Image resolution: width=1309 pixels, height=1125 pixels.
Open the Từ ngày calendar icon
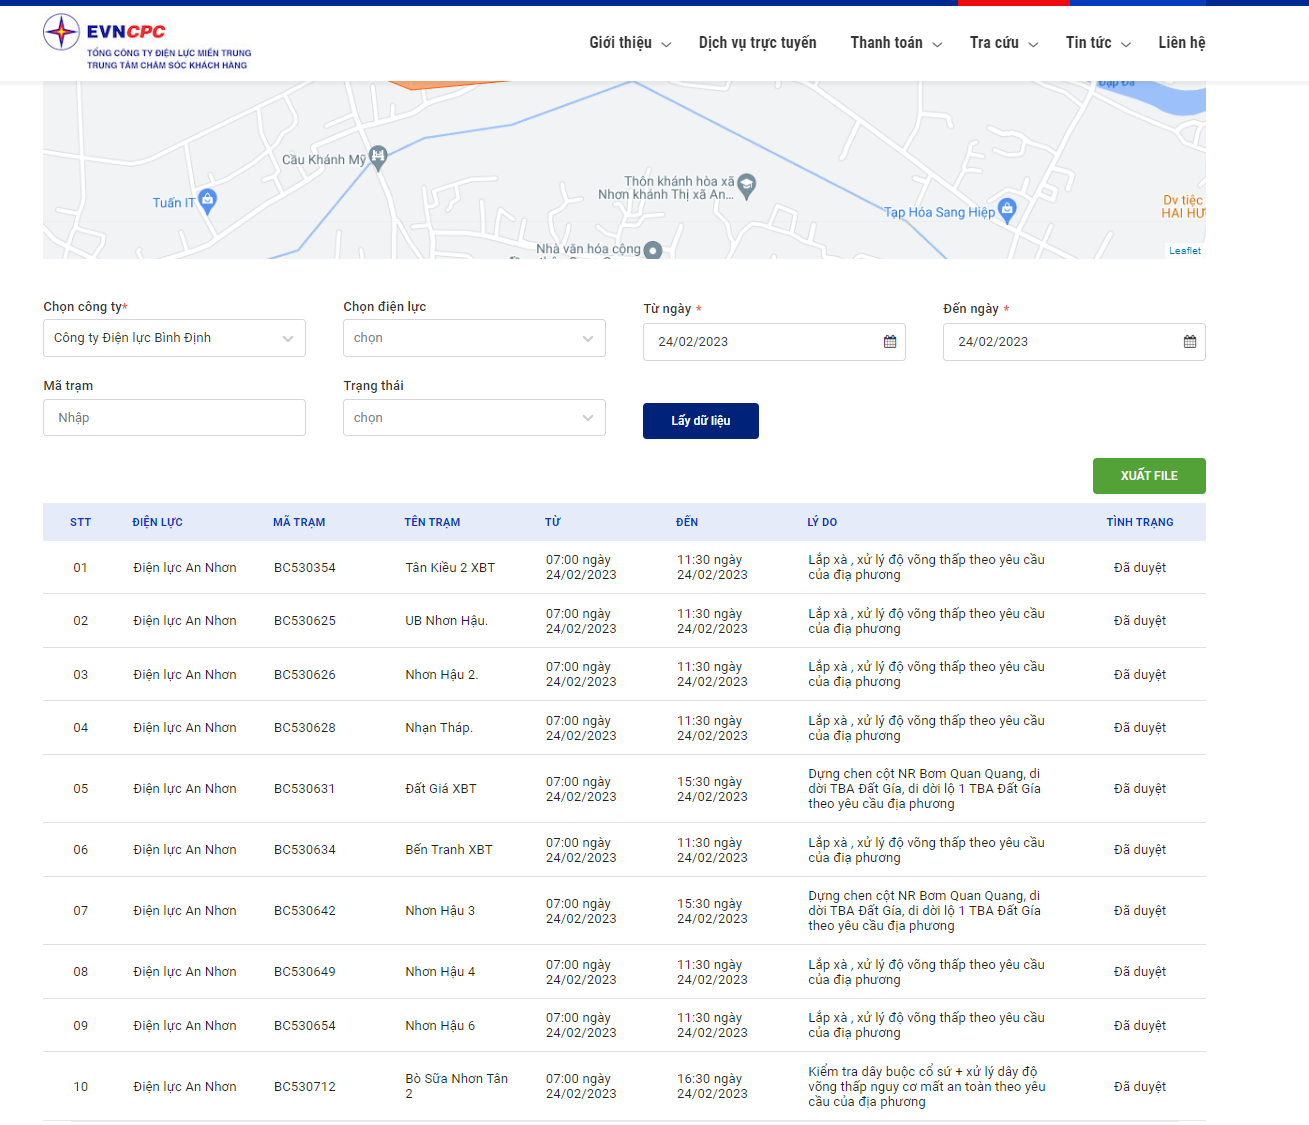pos(890,342)
